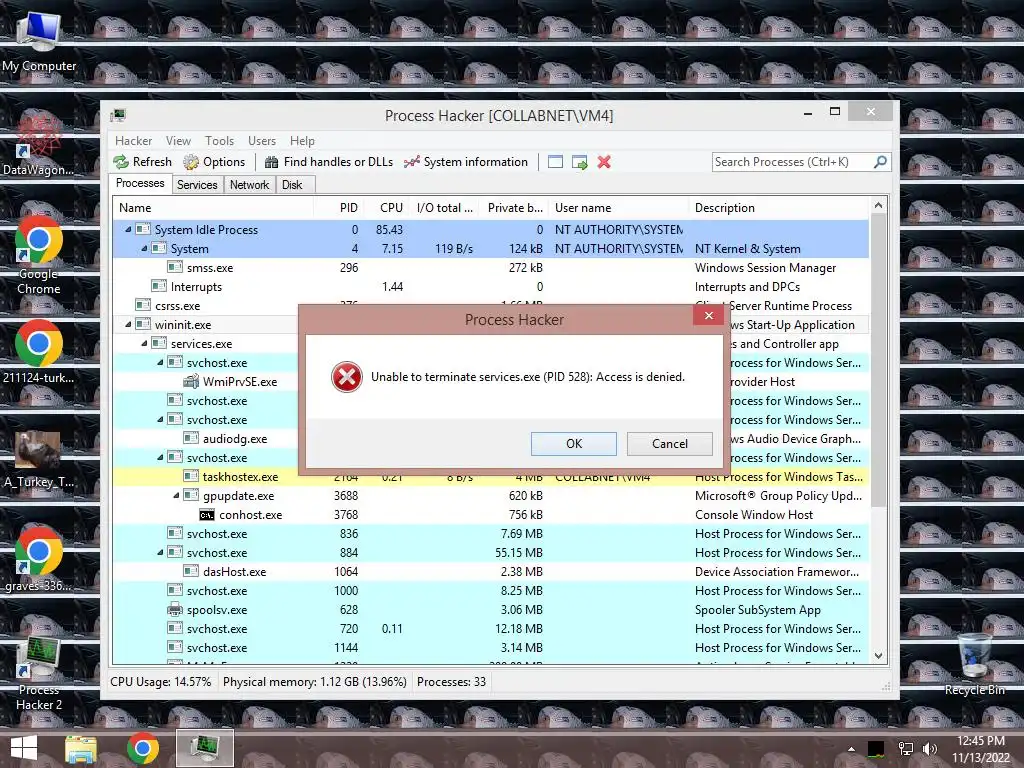Open File Explorer from taskbar

81,748
